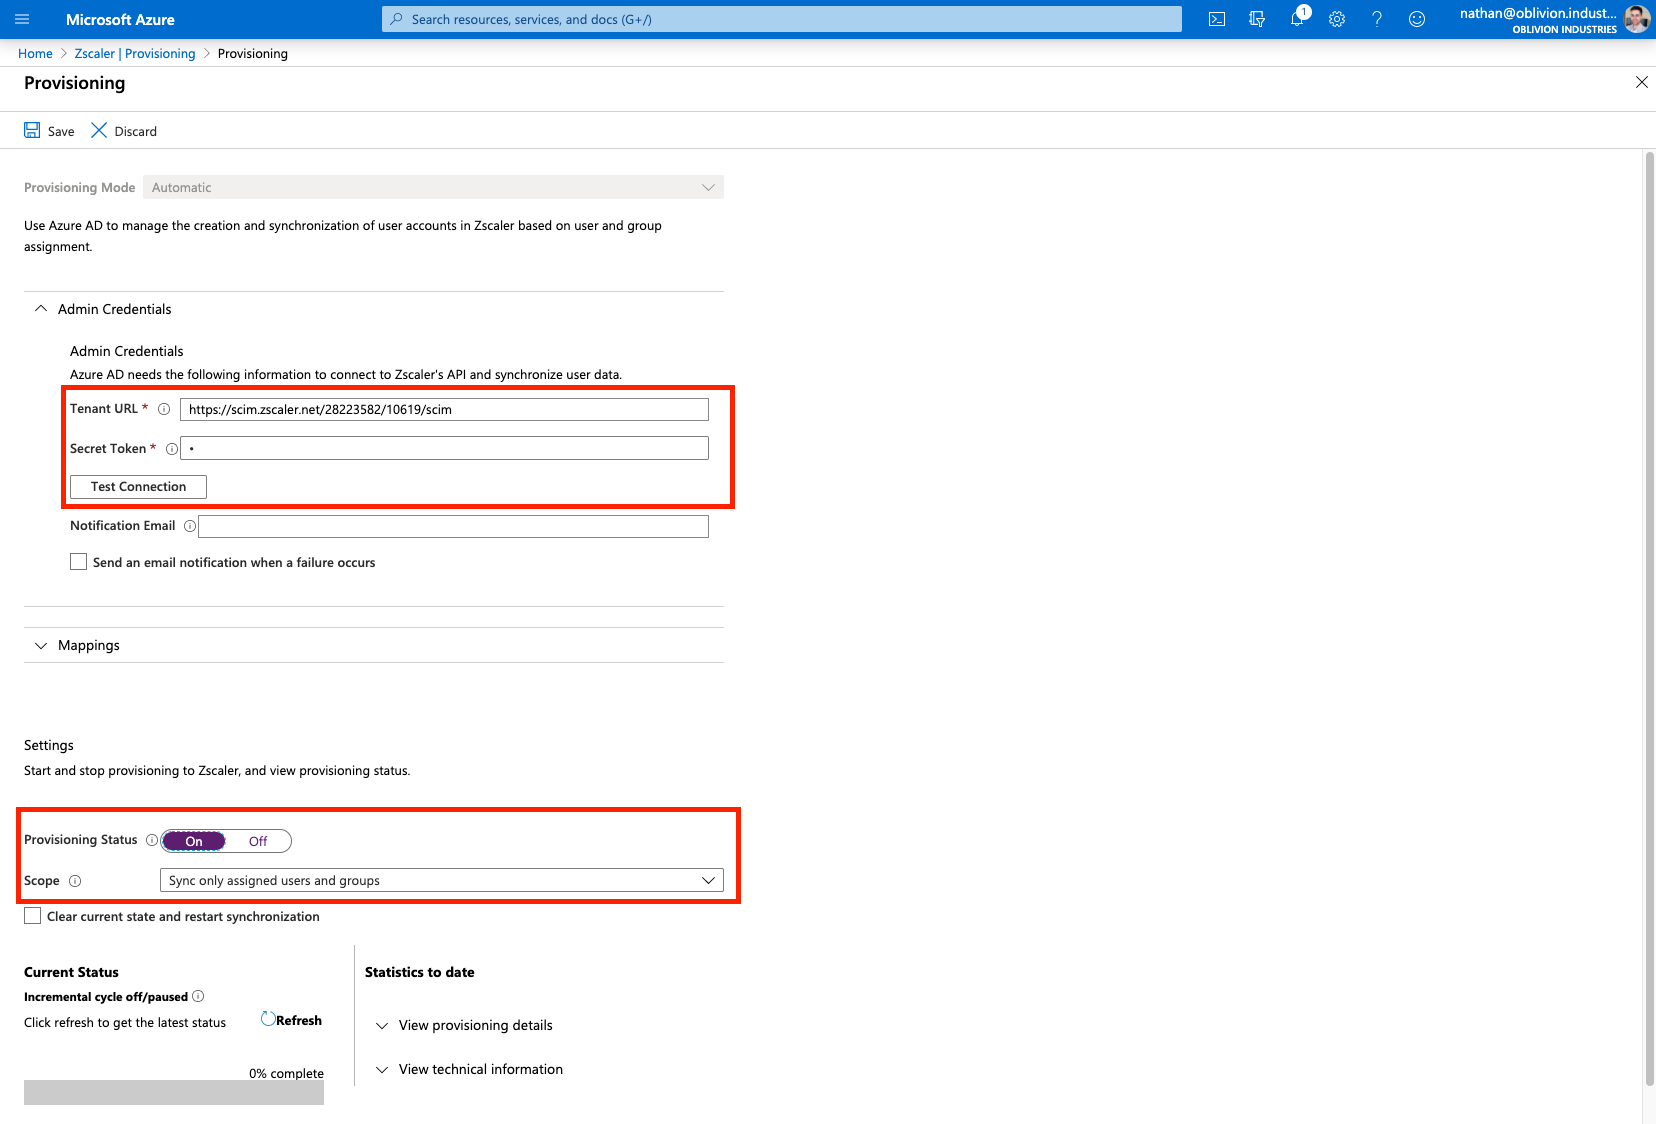Image resolution: width=1656 pixels, height=1124 pixels.
Task: Click the Discard toolbar command
Action: coord(124,131)
